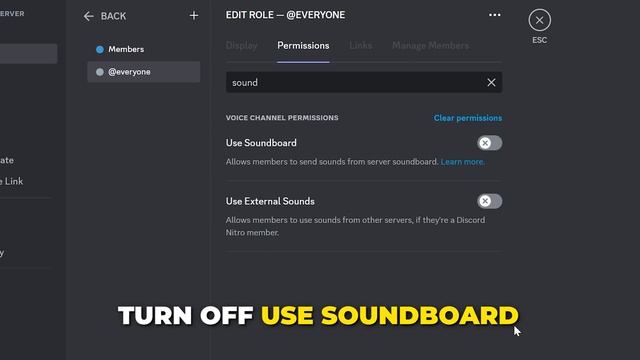
Task: Select the @everyone role
Action: tap(144, 72)
